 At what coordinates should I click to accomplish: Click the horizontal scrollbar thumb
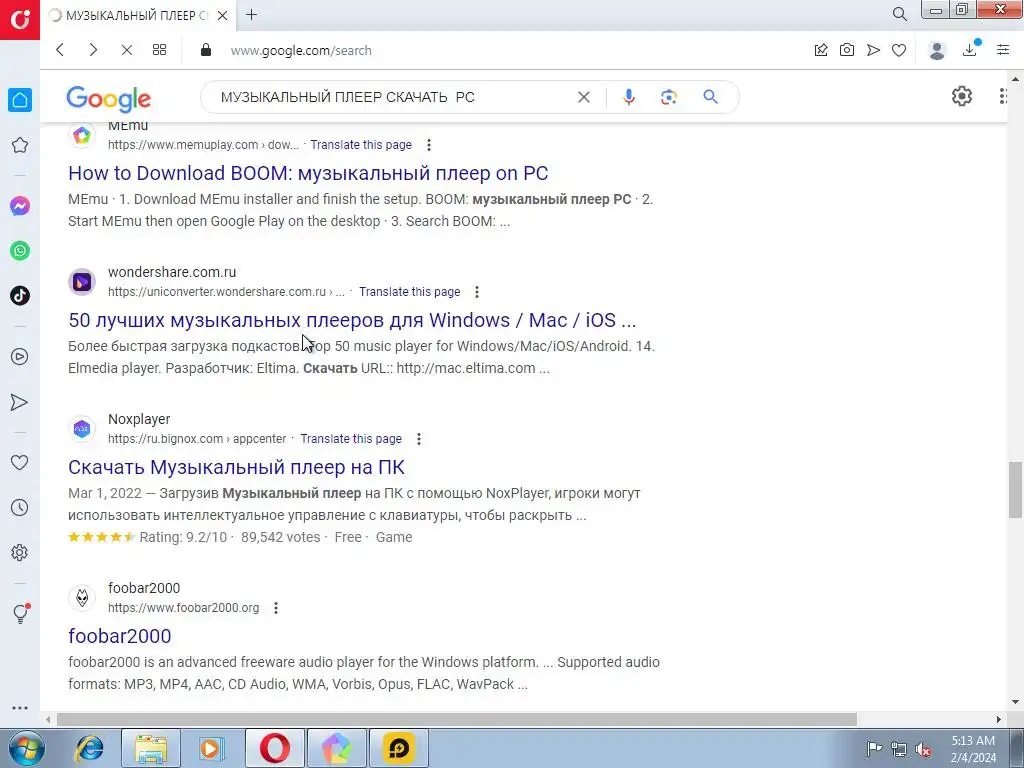pyautogui.click(x=456, y=719)
